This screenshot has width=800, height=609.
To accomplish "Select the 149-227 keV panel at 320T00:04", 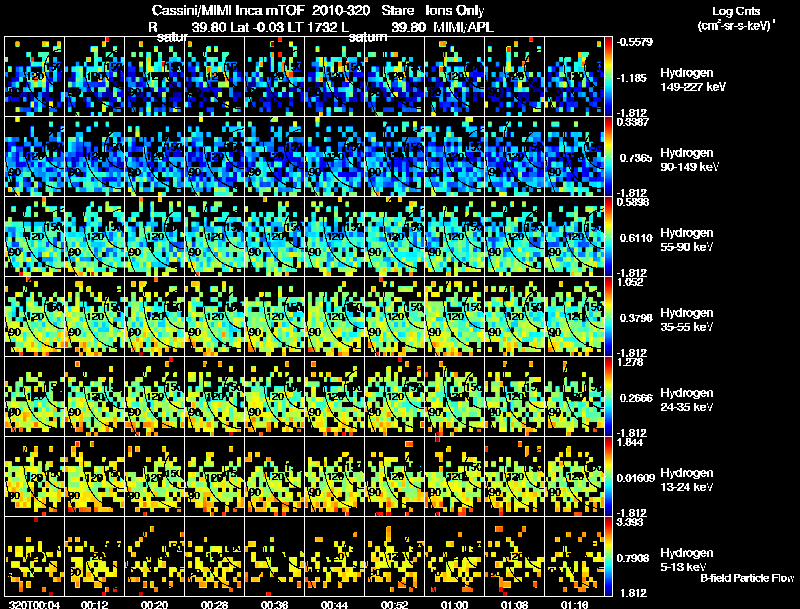I will 35,77.
